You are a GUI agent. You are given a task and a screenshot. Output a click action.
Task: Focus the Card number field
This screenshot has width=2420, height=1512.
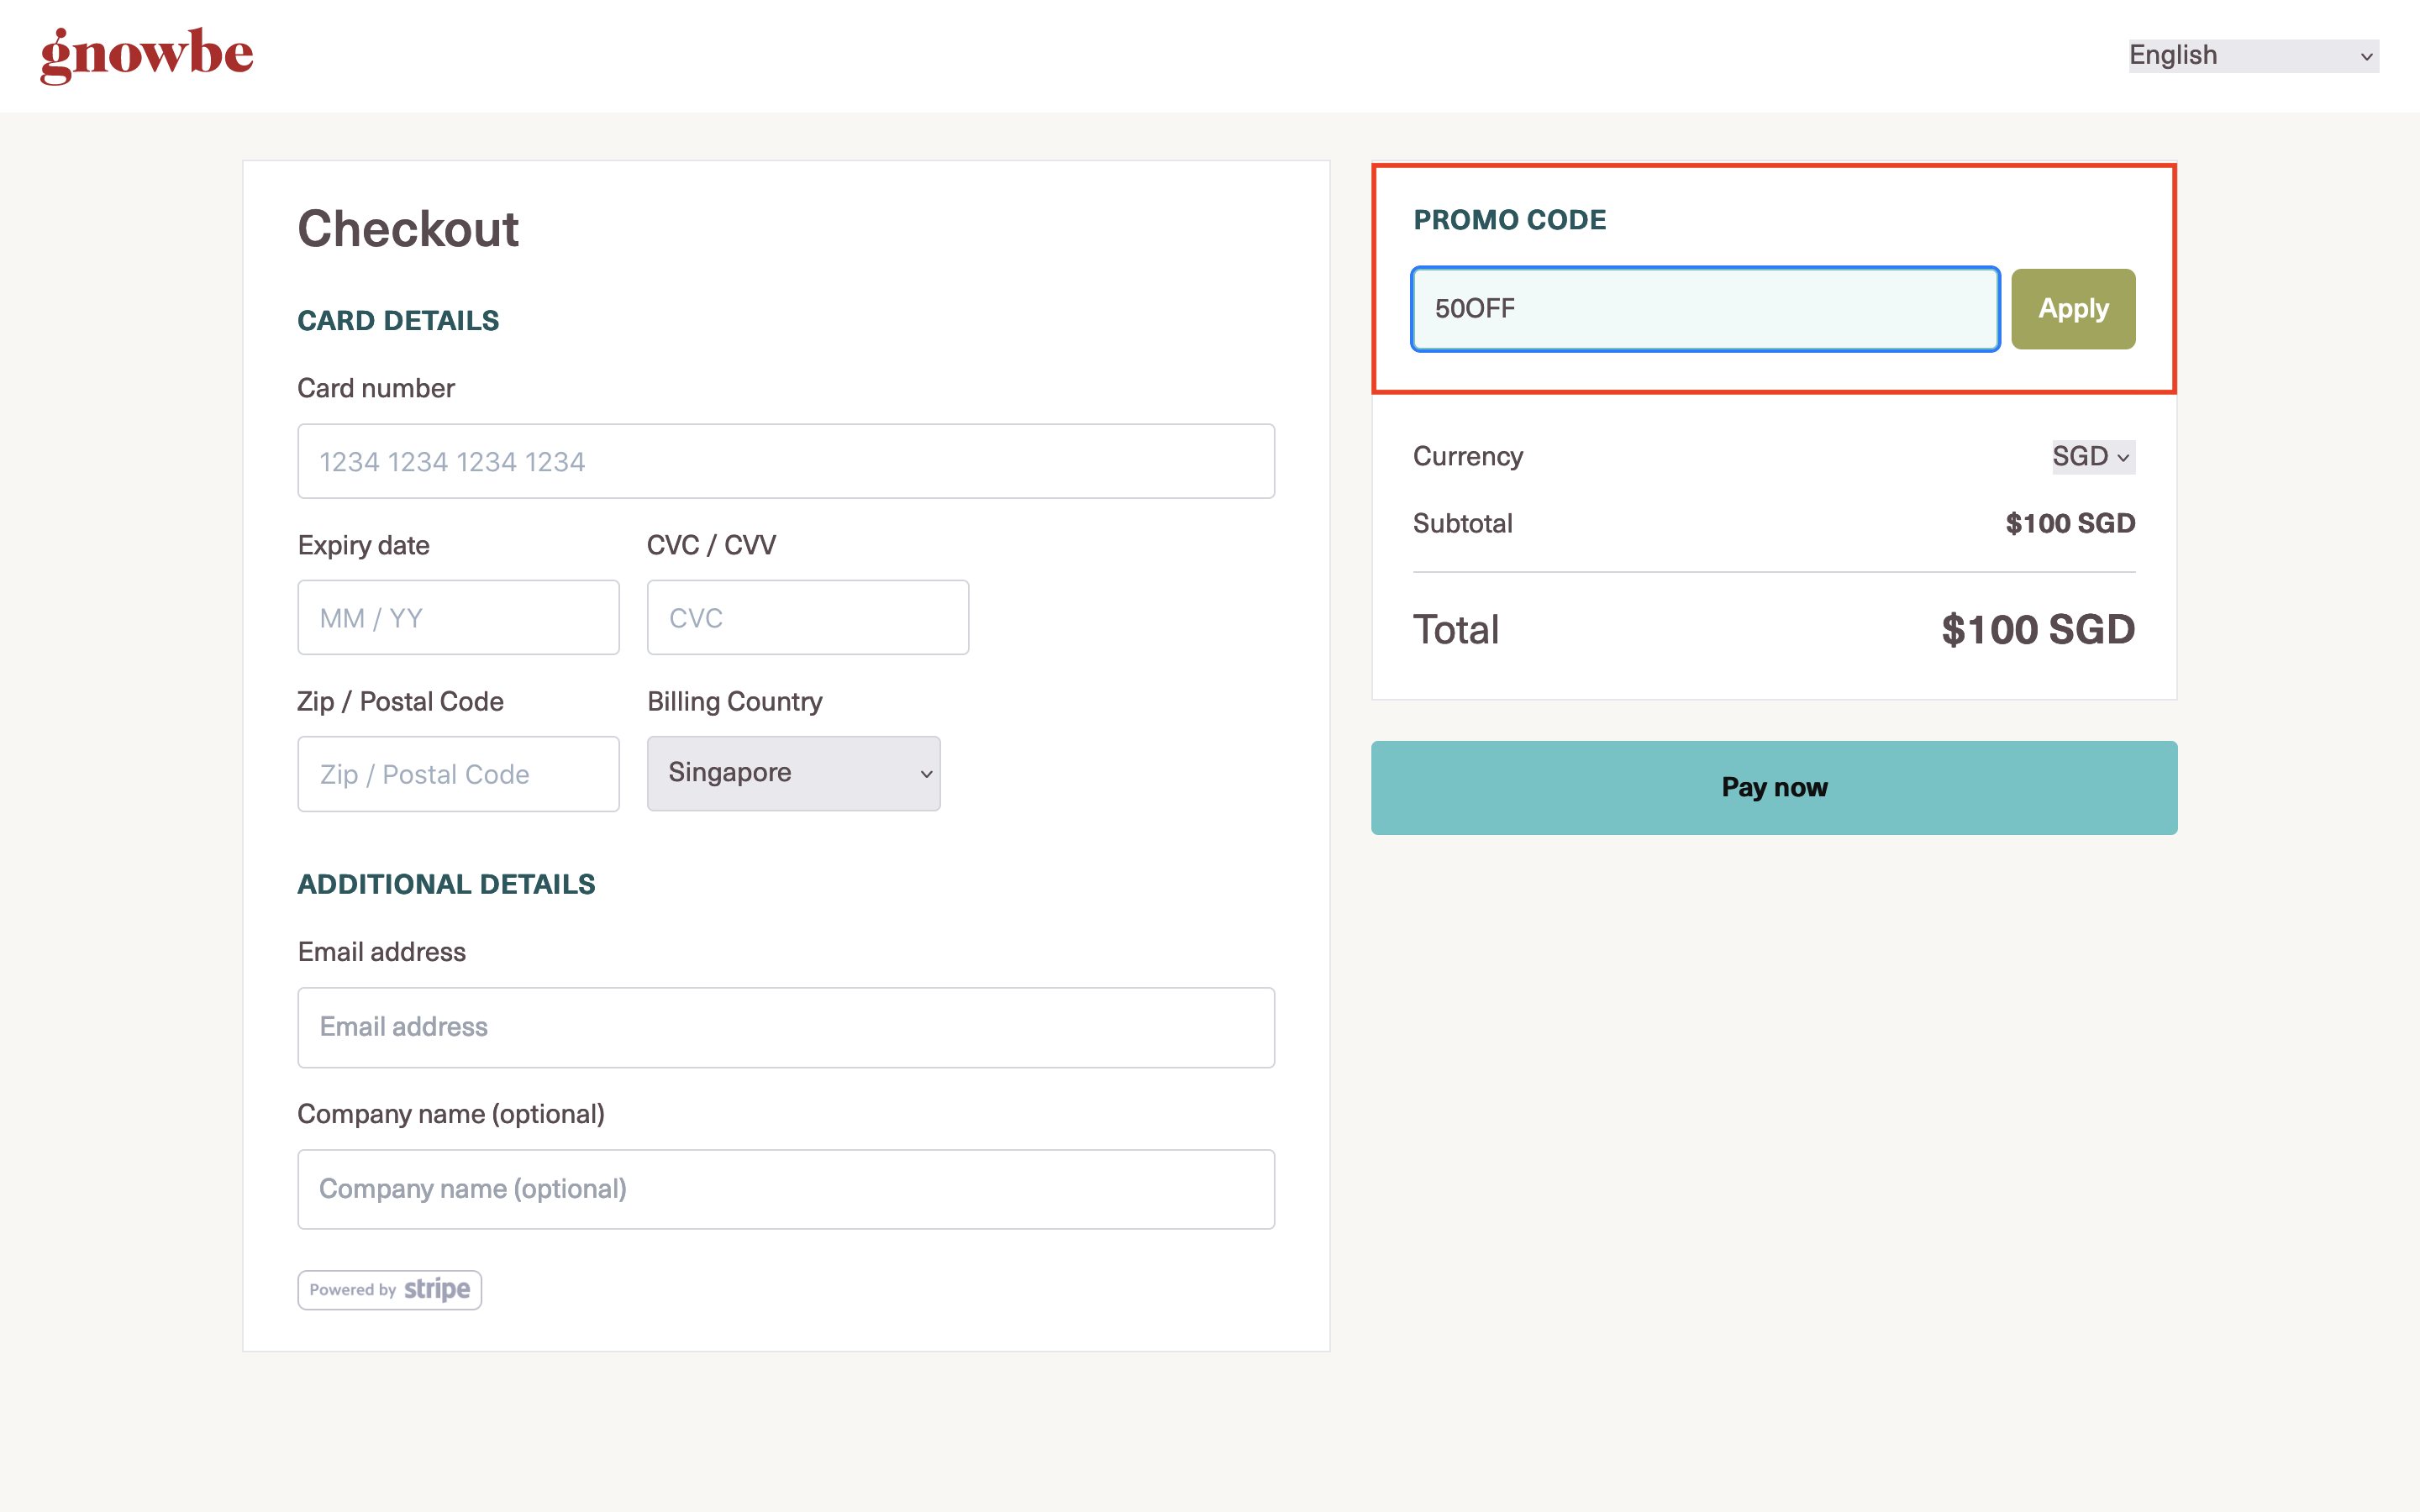click(786, 461)
